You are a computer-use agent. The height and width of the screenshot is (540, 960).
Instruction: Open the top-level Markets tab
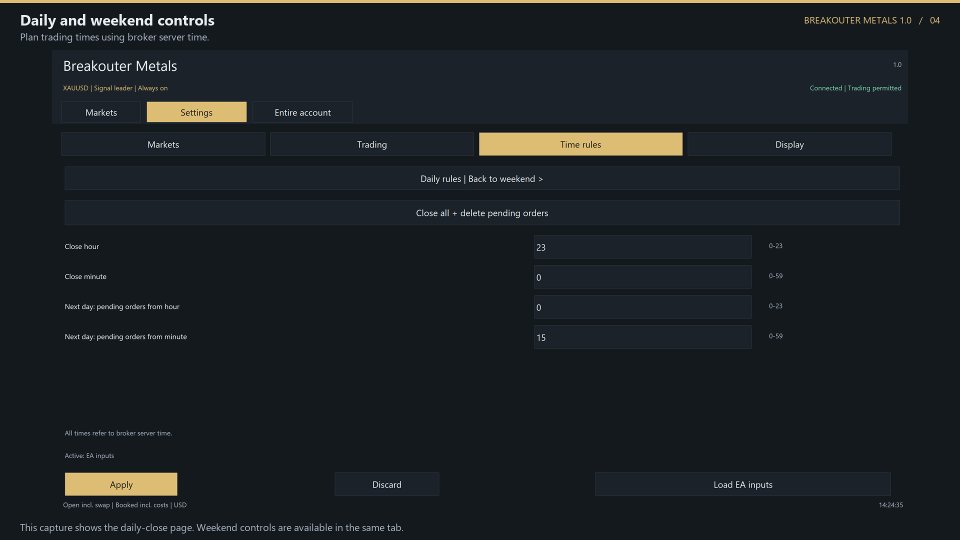101,112
